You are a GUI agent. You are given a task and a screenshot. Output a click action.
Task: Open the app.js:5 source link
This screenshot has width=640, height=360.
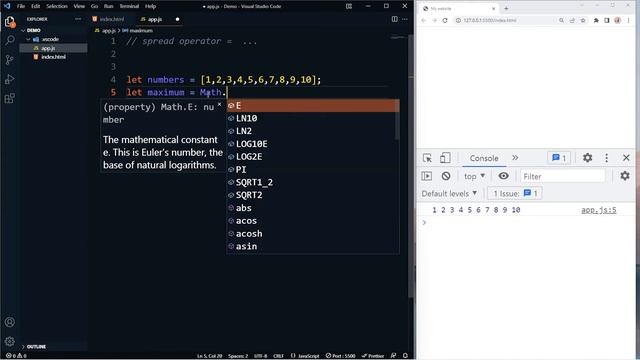pyautogui.click(x=599, y=210)
